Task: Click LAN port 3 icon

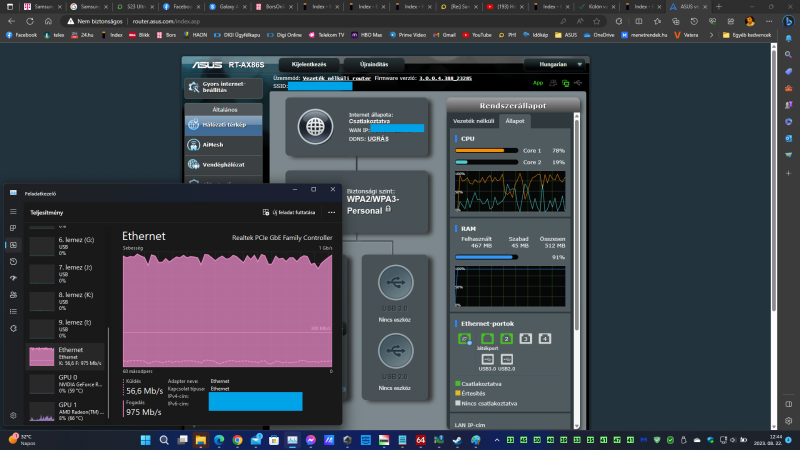Action: [x=526, y=339]
